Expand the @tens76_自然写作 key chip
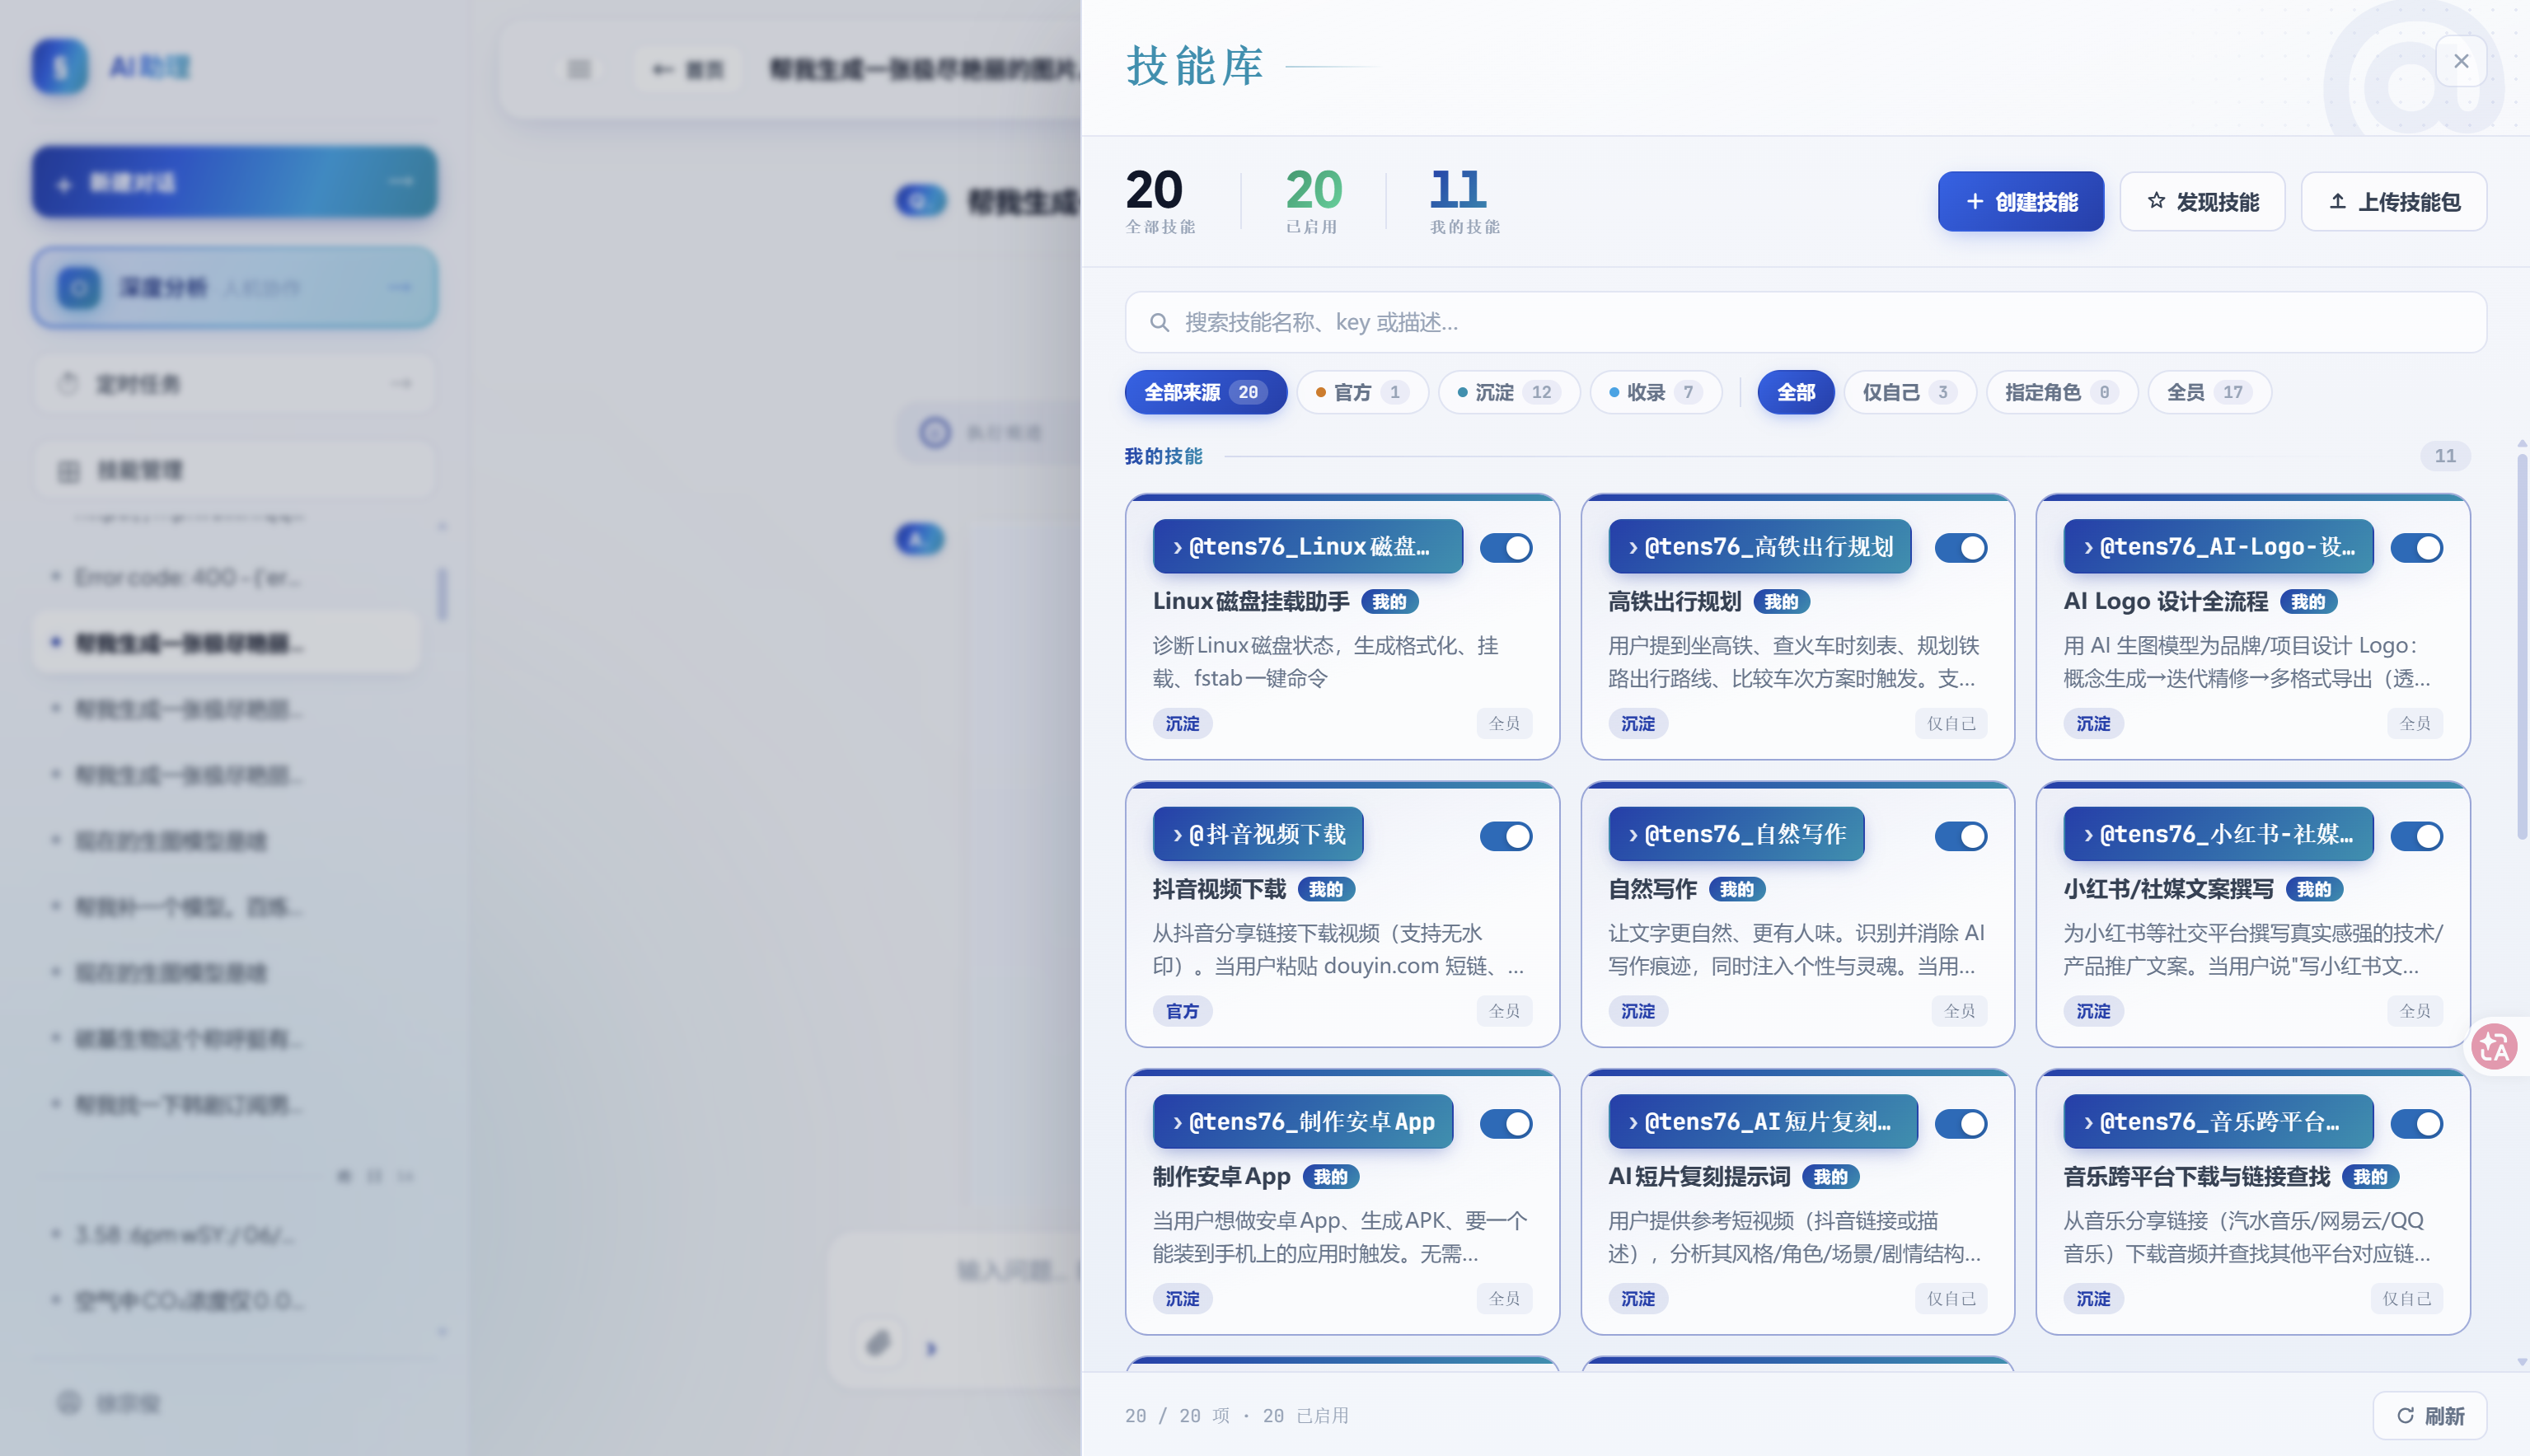The height and width of the screenshot is (1456, 2530). click(x=1736, y=834)
